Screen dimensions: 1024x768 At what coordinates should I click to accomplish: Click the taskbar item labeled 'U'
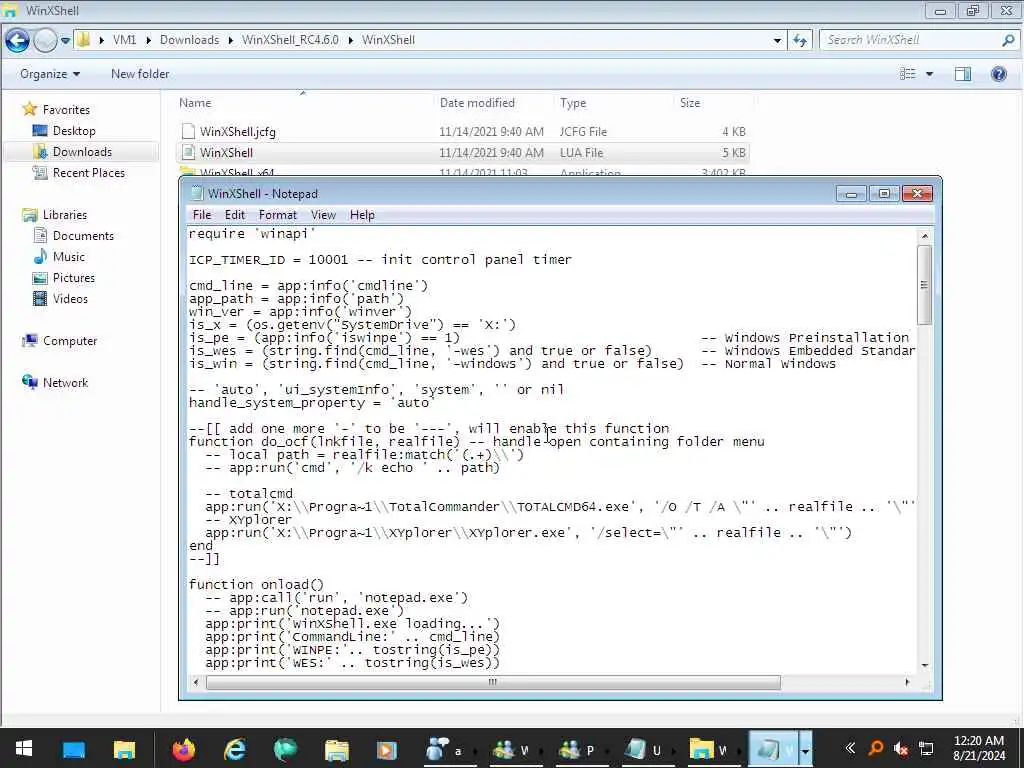coord(648,750)
